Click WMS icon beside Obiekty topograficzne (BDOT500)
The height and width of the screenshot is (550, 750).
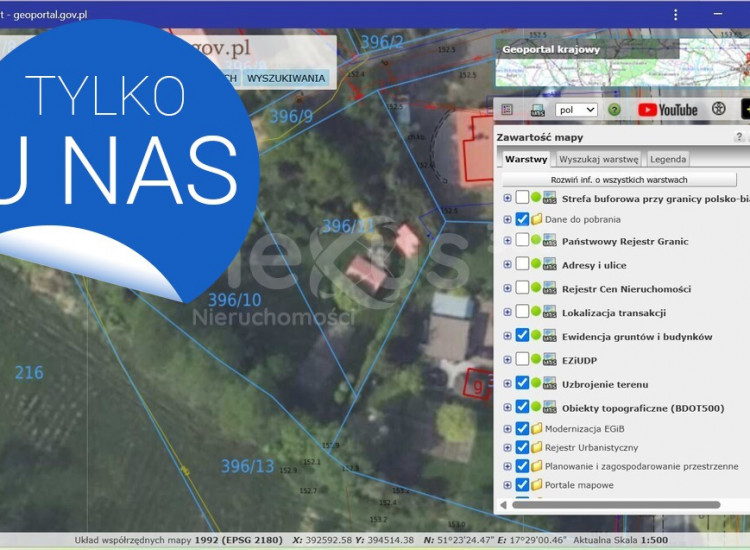pos(550,407)
